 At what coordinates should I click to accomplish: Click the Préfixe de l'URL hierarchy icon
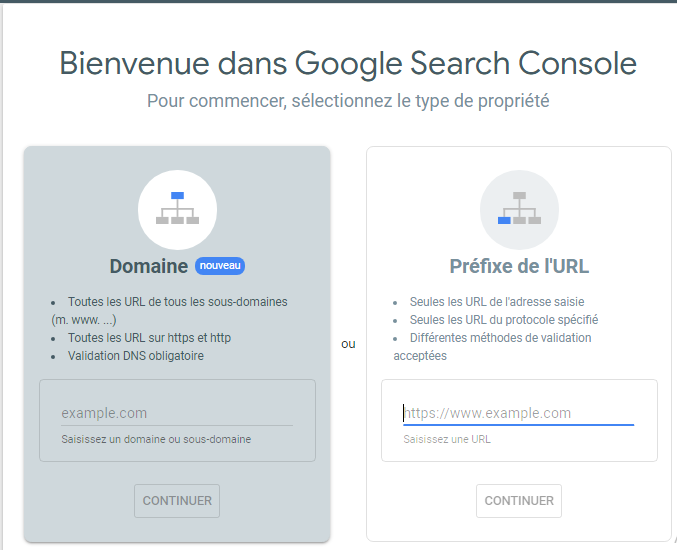(x=519, y=209)
